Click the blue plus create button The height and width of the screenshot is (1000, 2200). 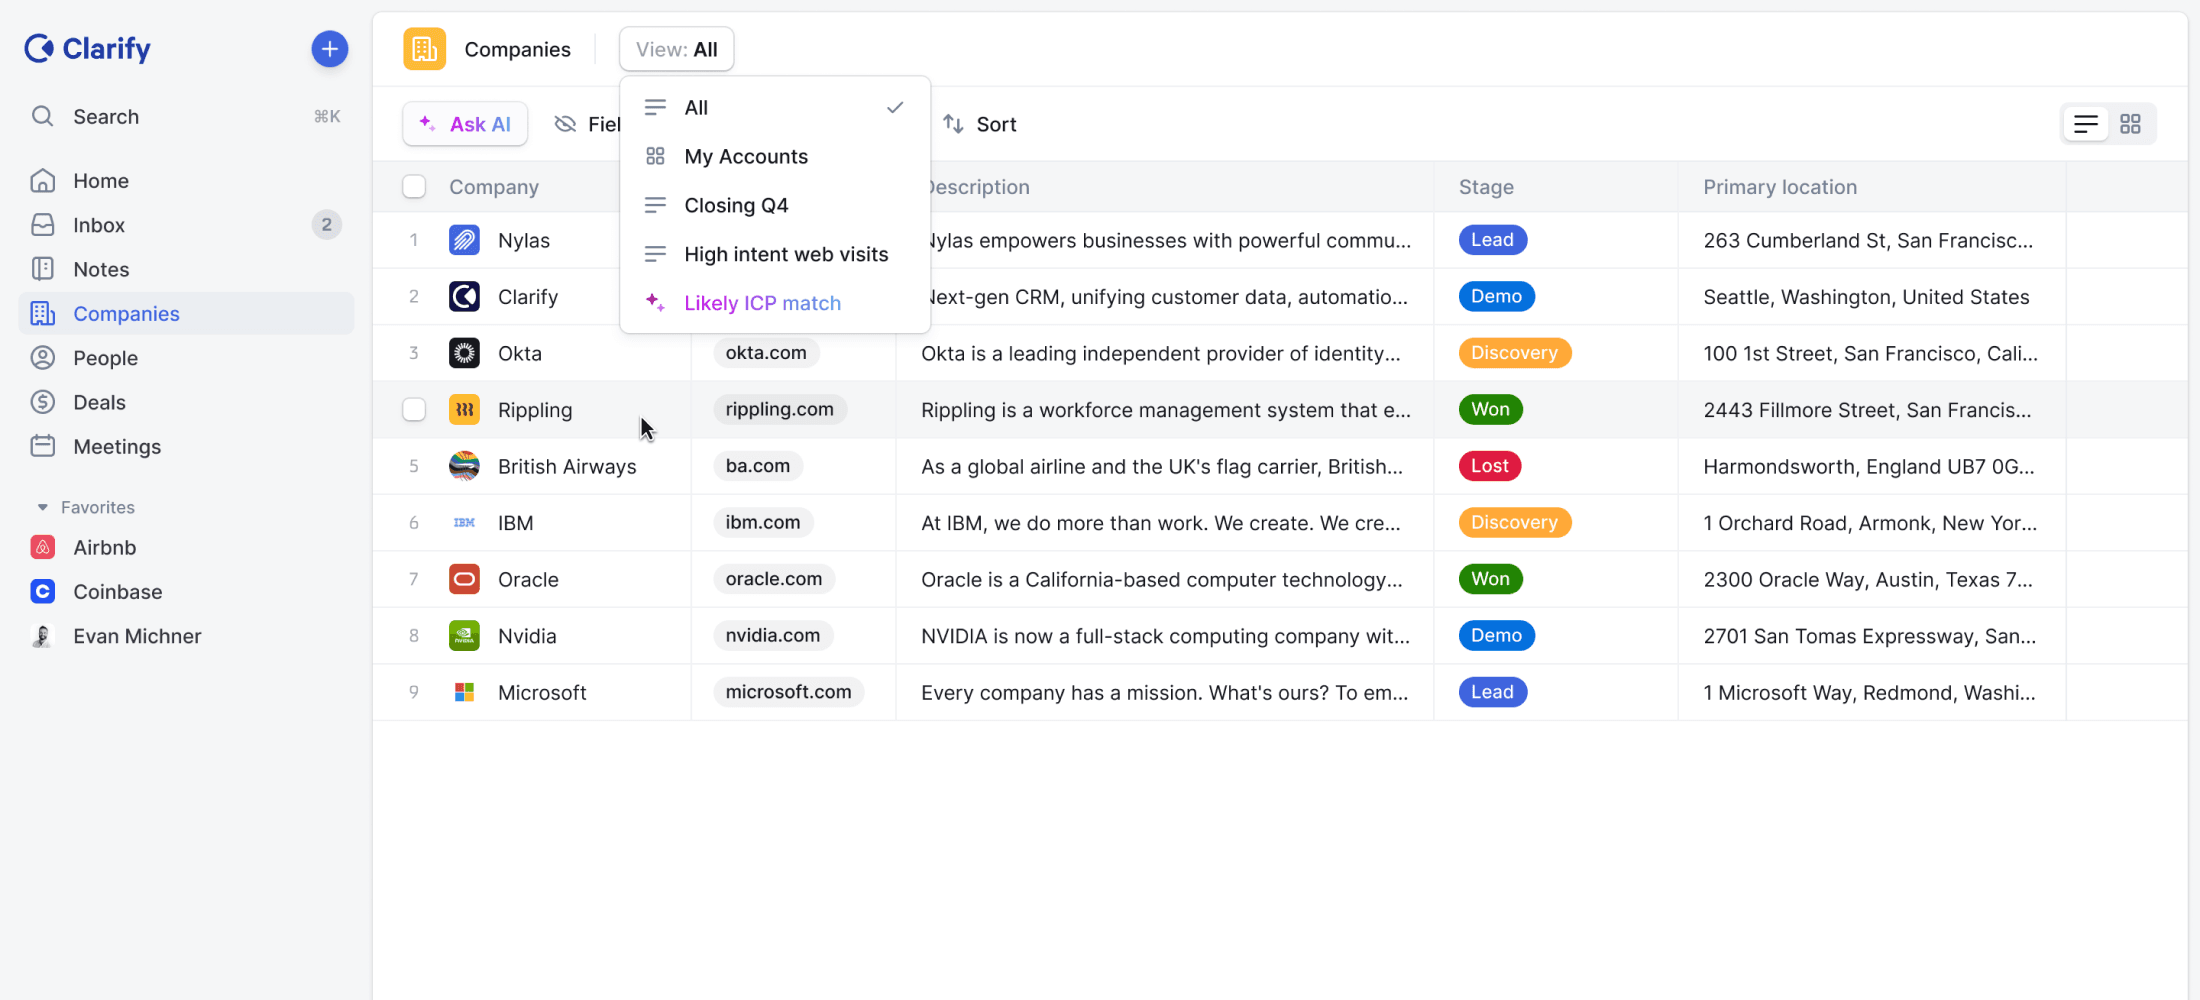tap(329, 48)
